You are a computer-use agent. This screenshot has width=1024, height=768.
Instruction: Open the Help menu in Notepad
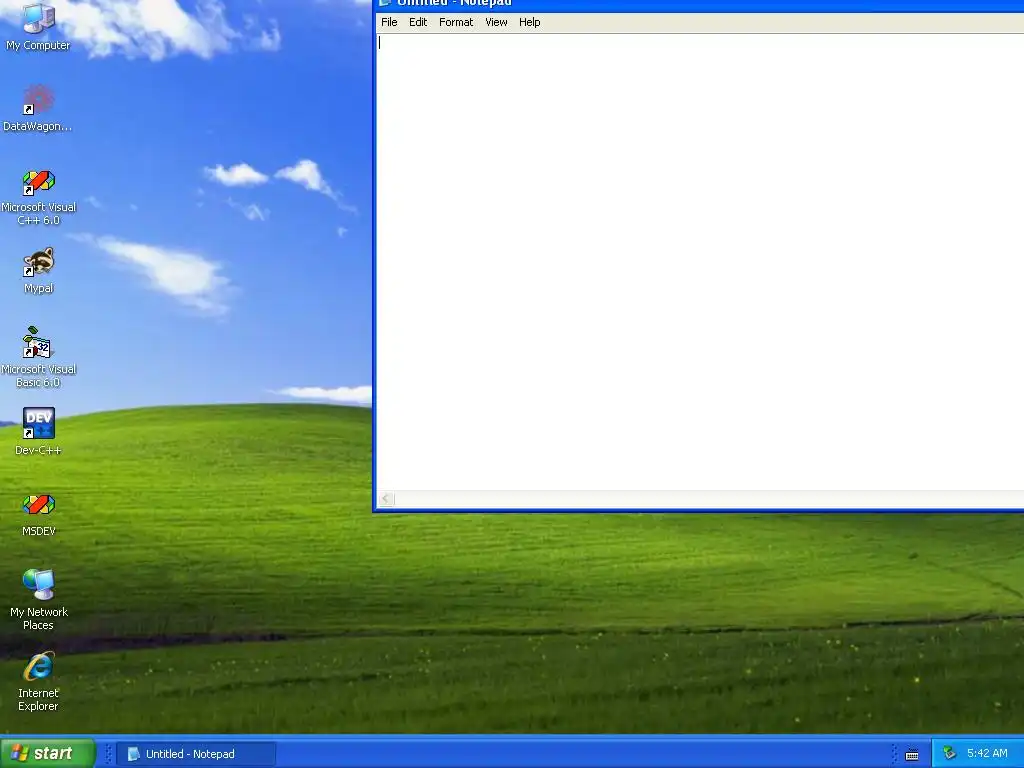pos(530,22)
